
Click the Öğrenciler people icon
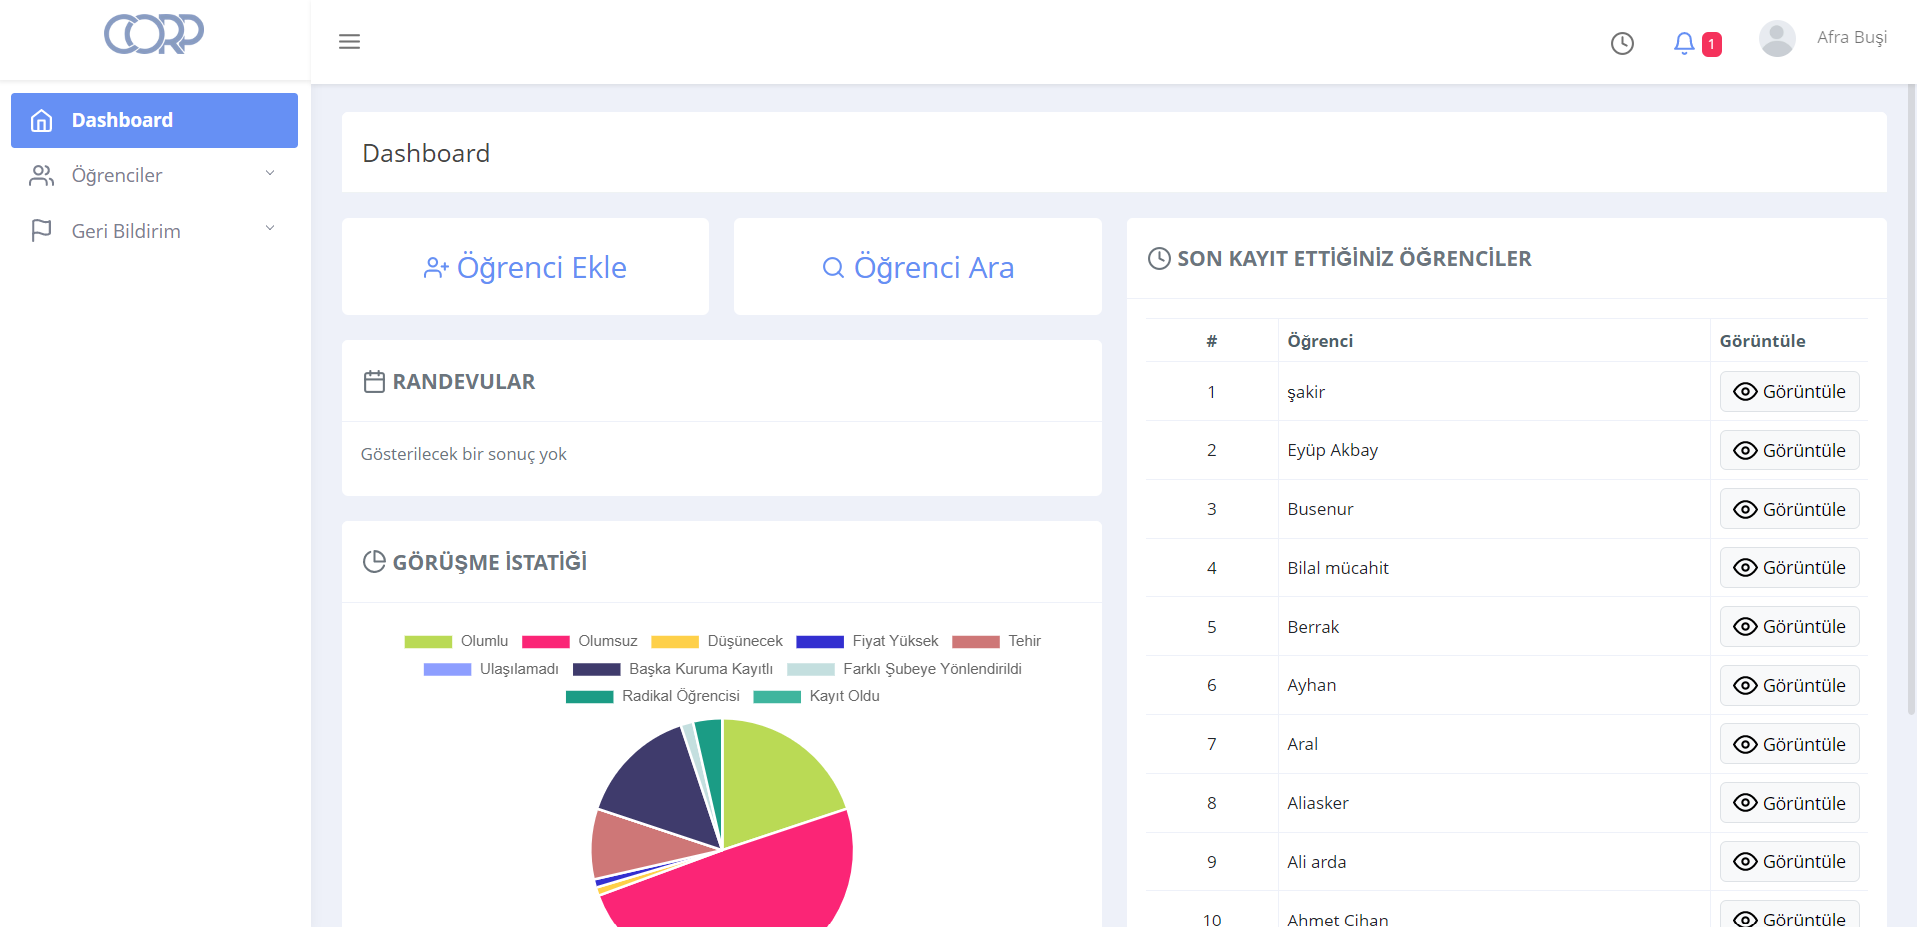[x=41, y=176]
